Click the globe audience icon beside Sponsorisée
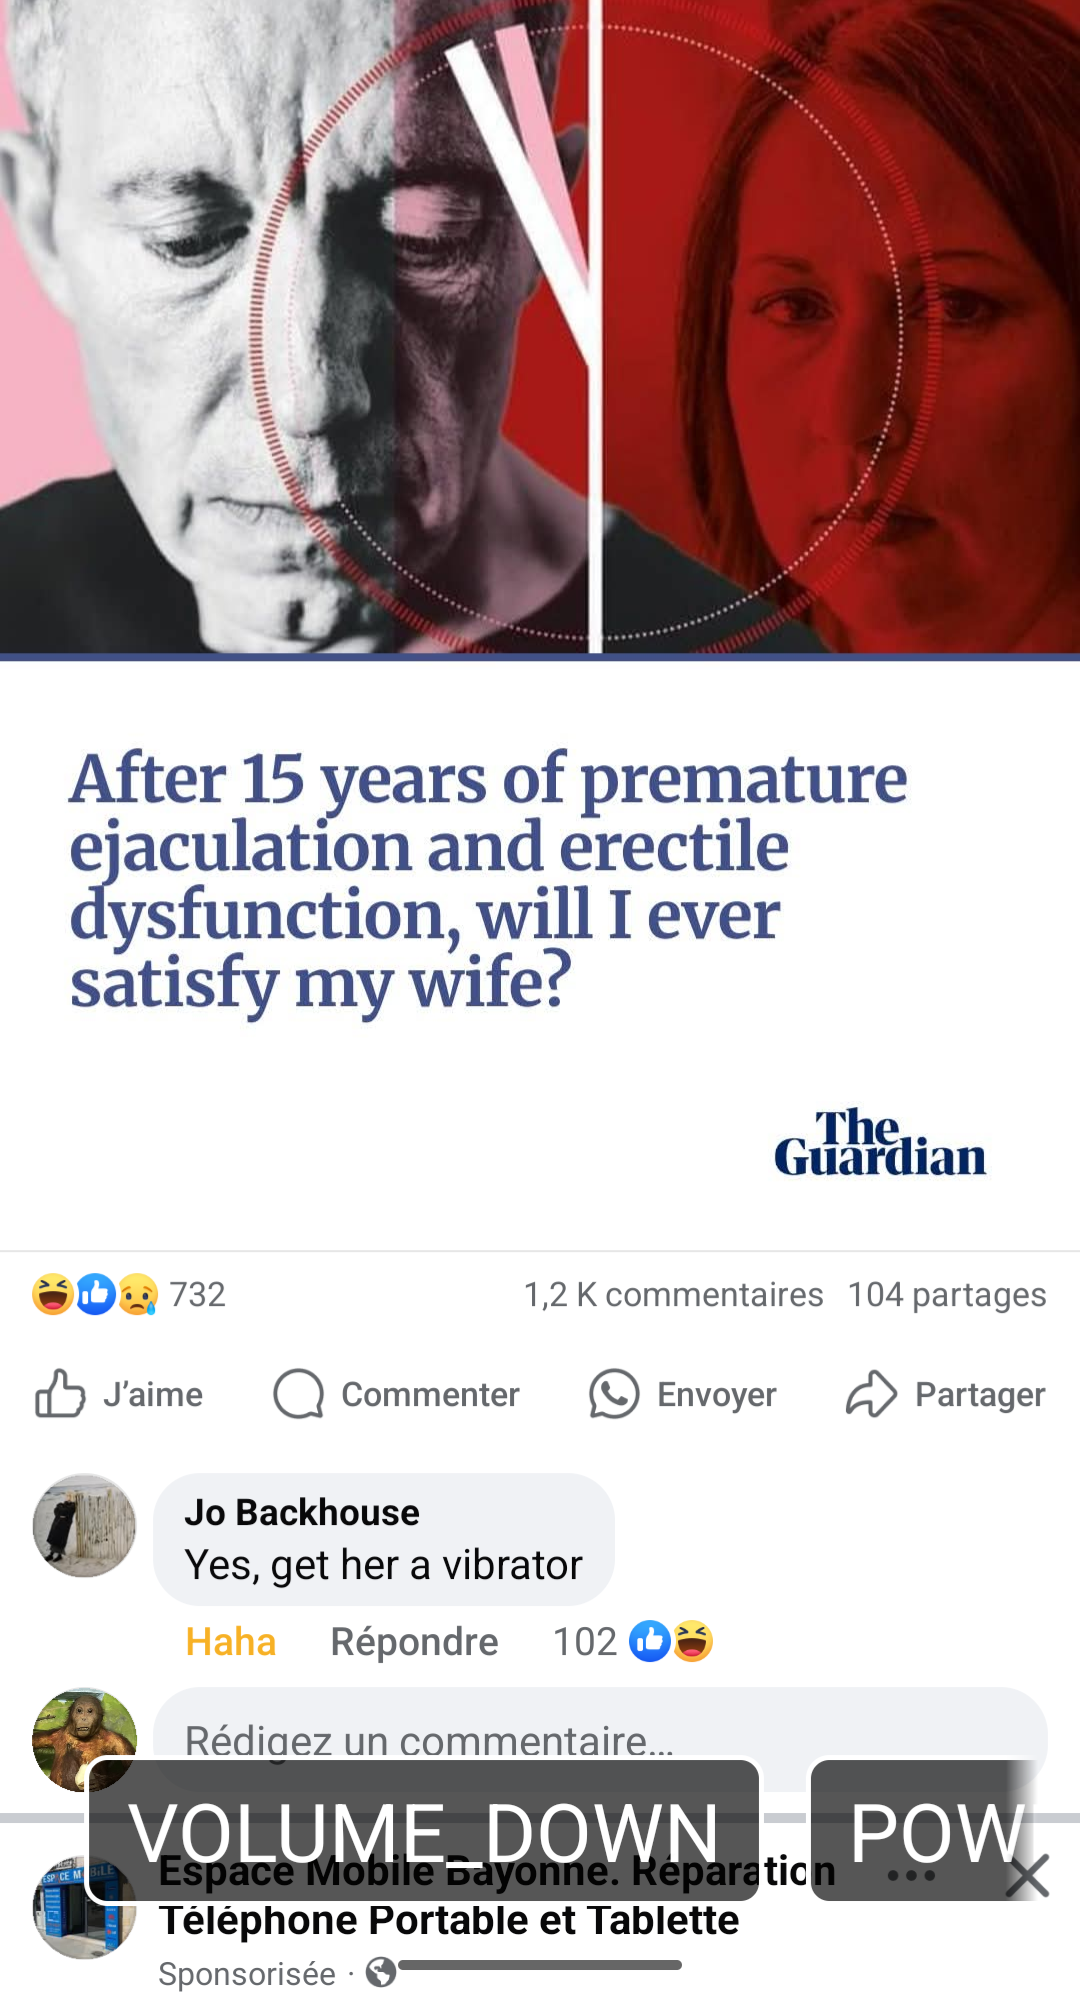 [381, 1973]
